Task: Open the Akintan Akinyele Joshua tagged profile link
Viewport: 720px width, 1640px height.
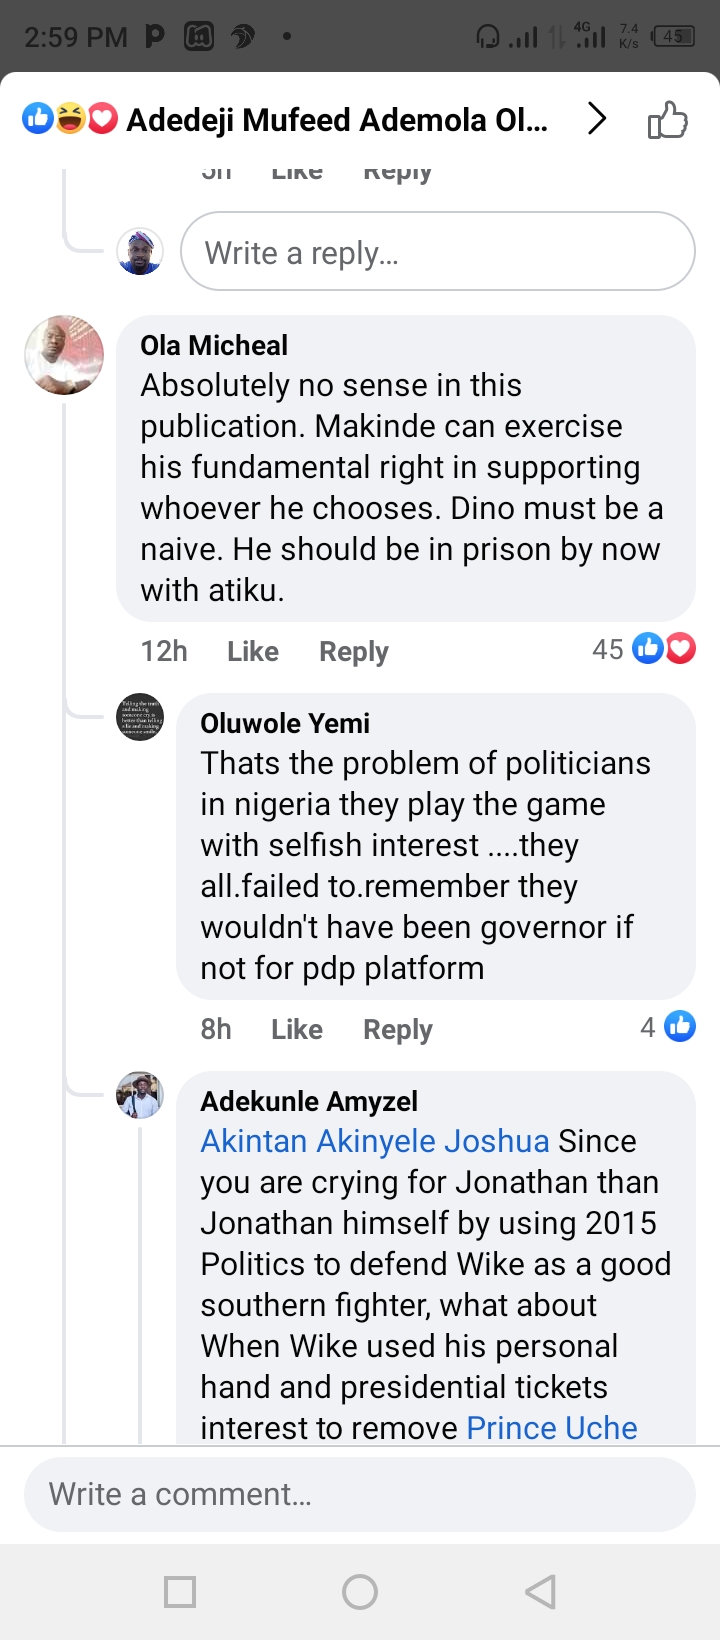Action: 374,1142
